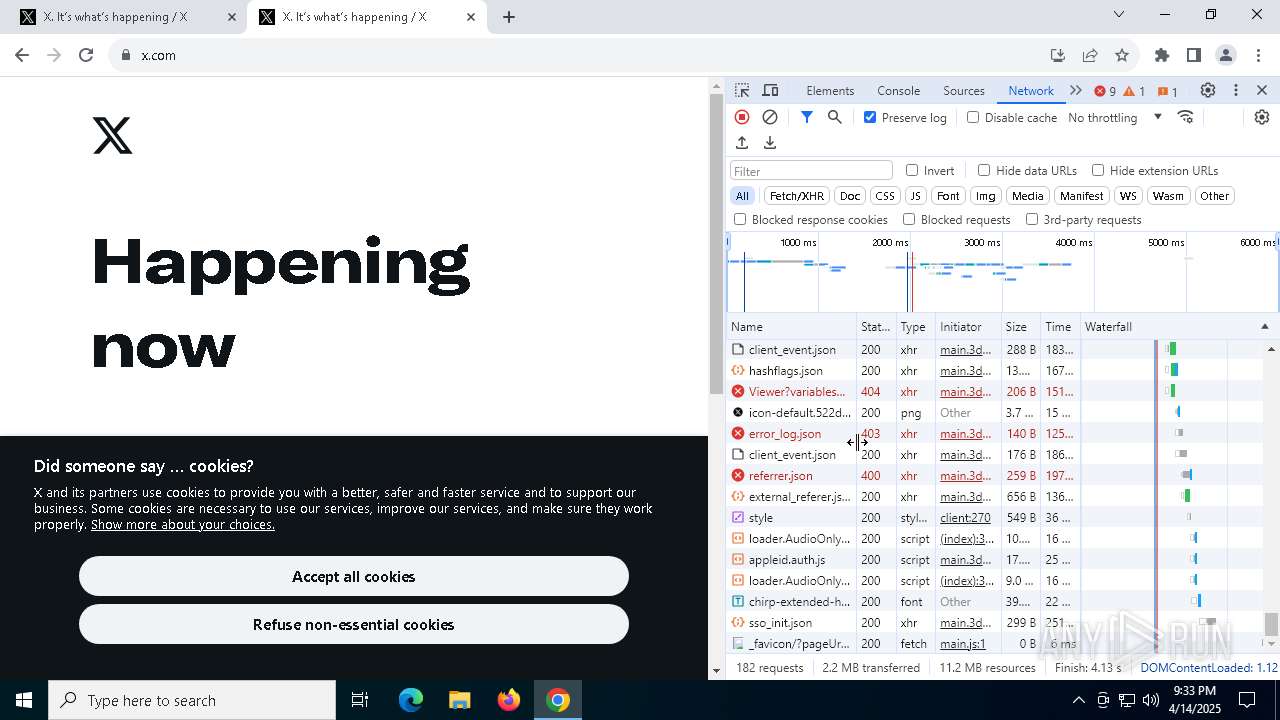Filter requests by CSS type
The width and height of the screenshot is (1280, 720).
point(885,196)
